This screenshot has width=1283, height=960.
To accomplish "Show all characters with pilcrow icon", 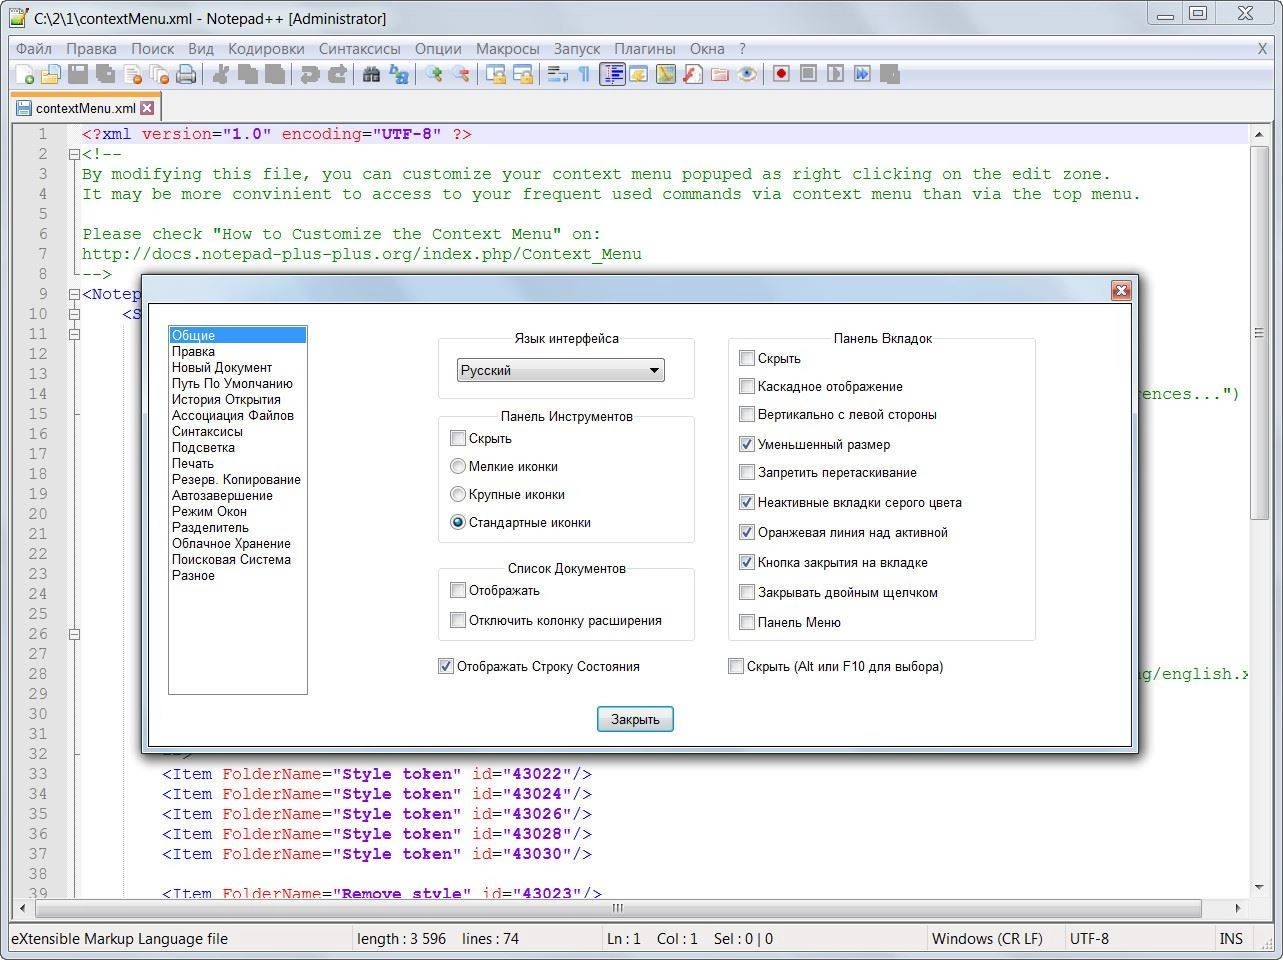I will pyautogui.click(x=584, y=74).
